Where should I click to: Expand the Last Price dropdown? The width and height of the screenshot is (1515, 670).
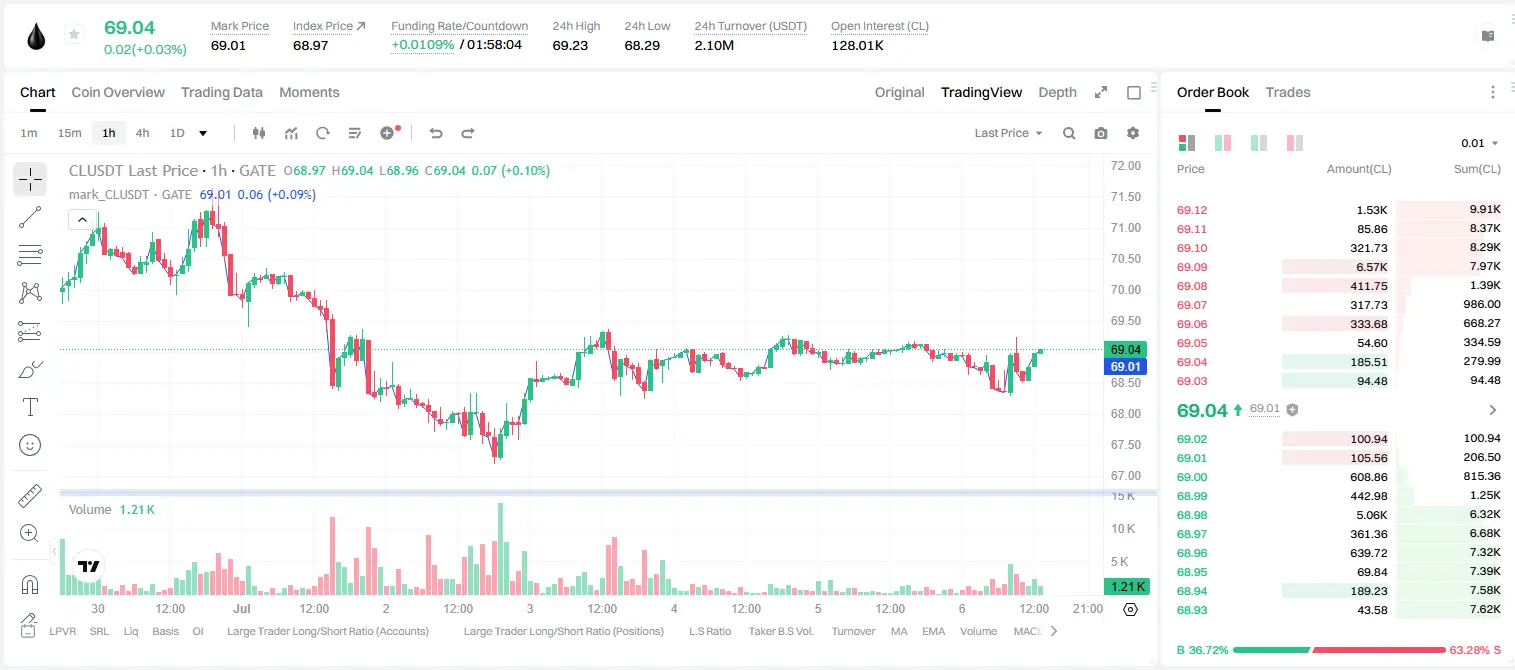[x=1008, y=133]
